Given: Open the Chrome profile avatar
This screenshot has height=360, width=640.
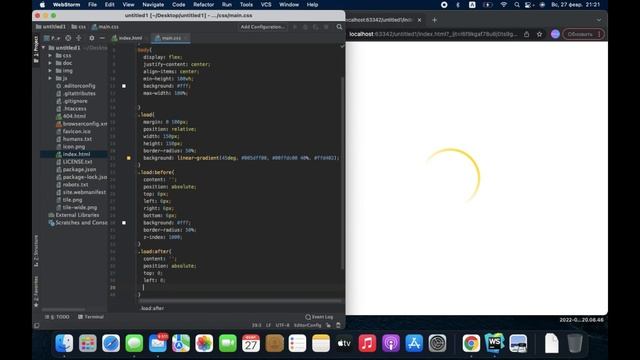Looking at the screenshot, I should click(x=555, y=34).
